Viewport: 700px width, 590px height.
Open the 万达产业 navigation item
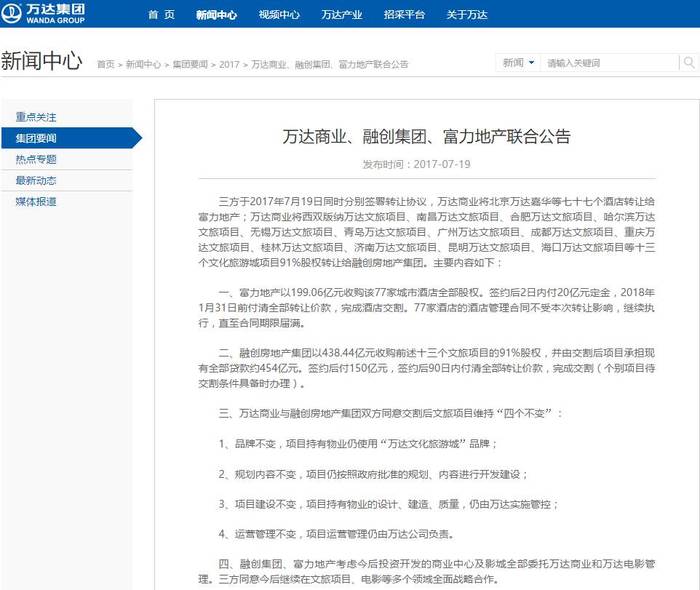pos(342,15)
